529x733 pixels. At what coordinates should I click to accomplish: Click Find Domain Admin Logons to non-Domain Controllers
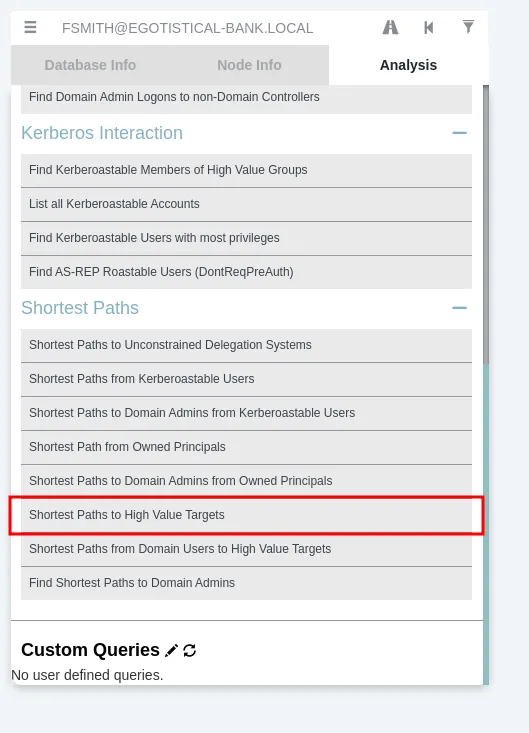[246, 97]
